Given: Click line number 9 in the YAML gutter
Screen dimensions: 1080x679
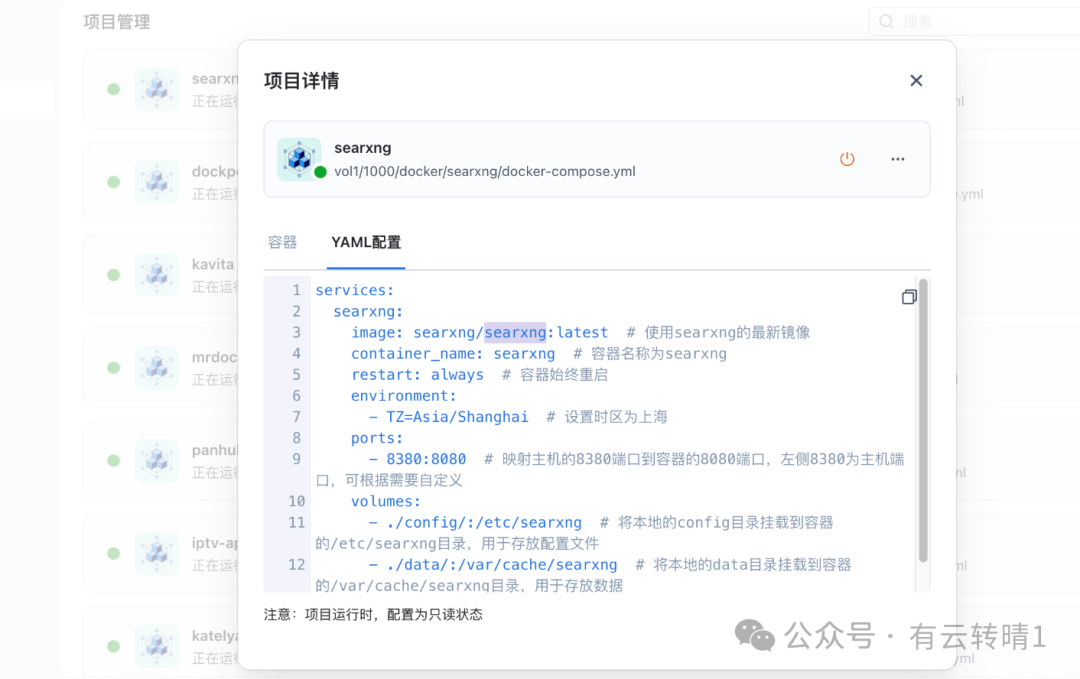Looking at the screenshot, I should [296, 459].
